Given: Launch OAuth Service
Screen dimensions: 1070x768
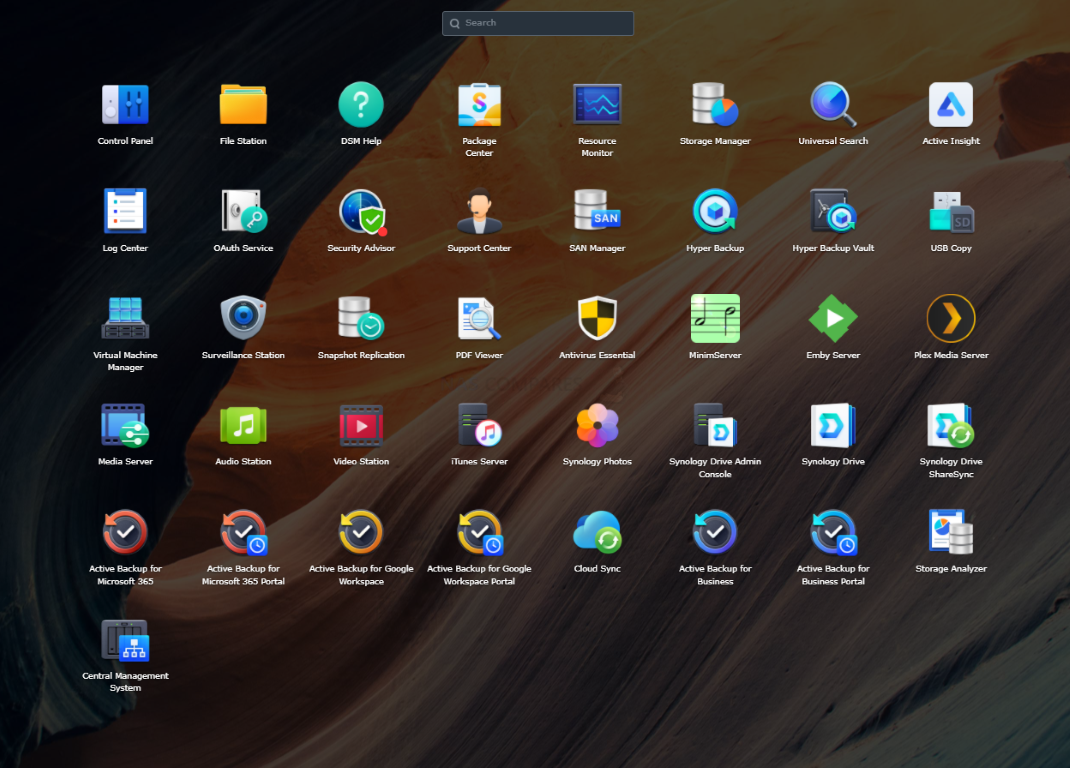Looking at the screenshot, I should click(243, 211).
